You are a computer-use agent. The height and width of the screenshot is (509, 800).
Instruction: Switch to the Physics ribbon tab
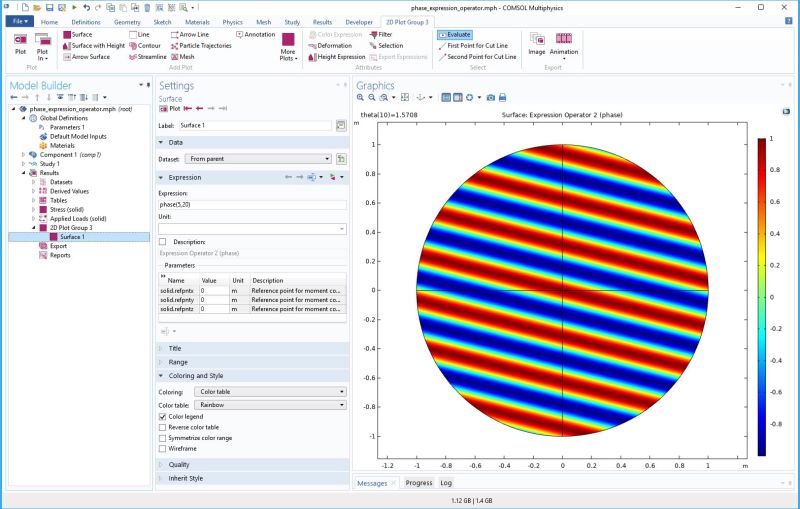(233, 22)
